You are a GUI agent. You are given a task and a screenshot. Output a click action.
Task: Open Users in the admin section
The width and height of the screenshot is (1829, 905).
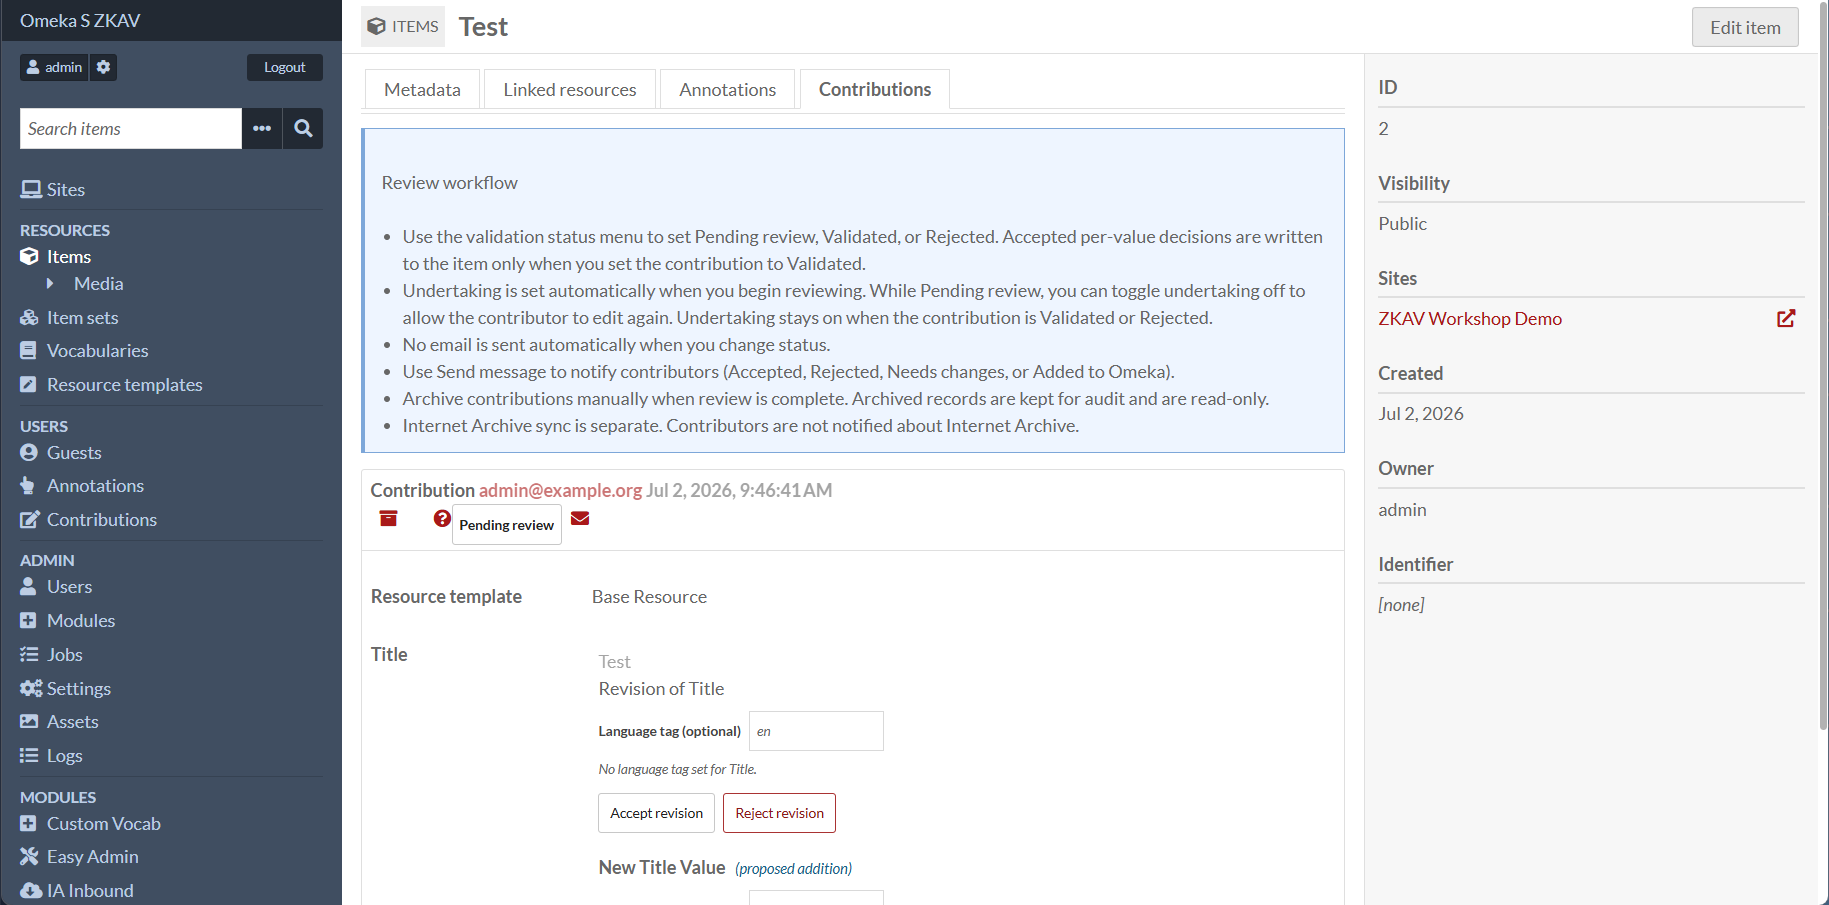tap(56, 587)
